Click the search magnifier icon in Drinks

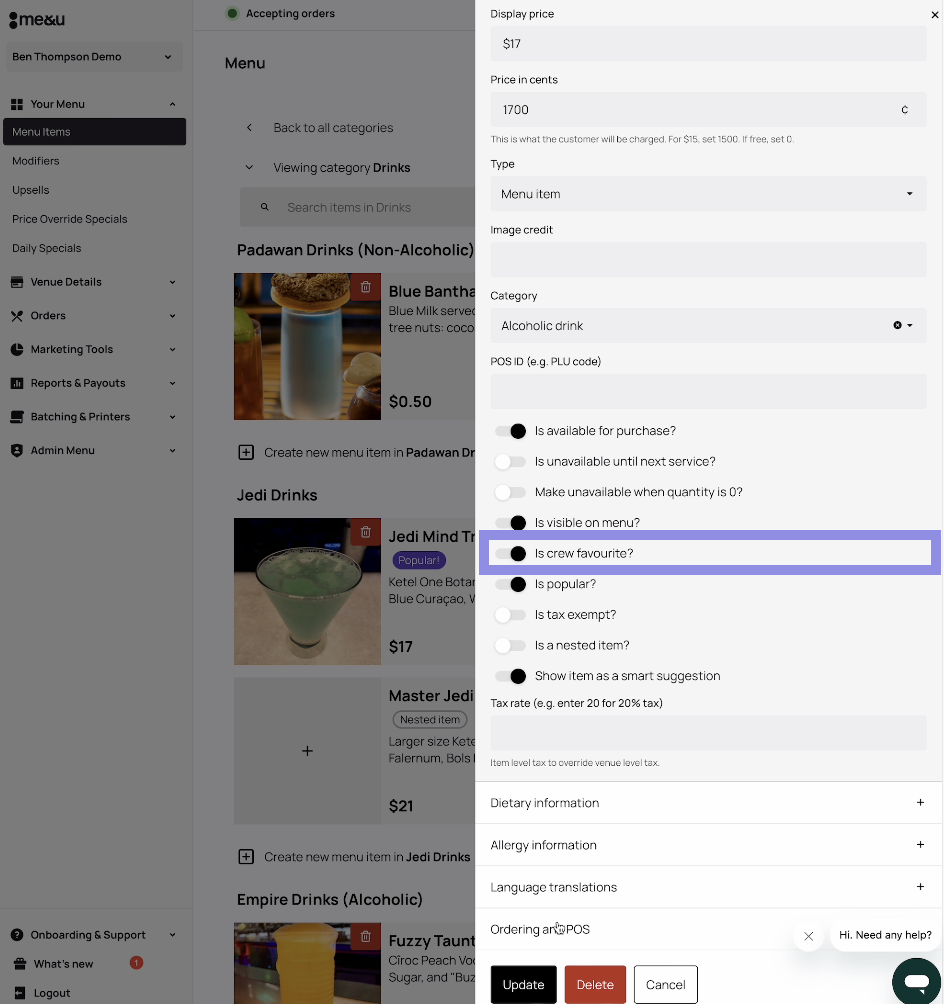(264, 207)
